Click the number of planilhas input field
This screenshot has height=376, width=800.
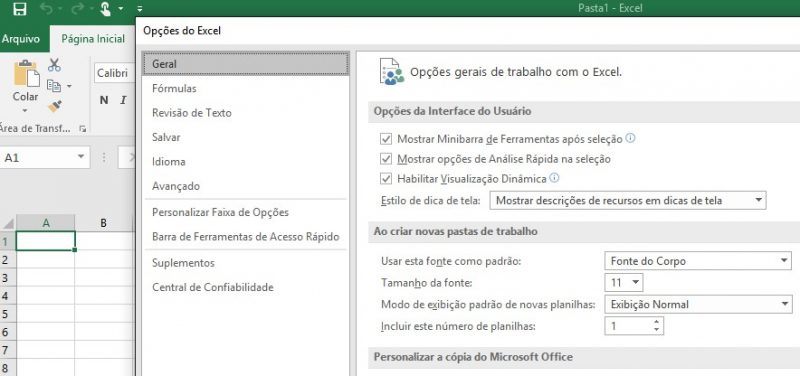coord(628,326)
